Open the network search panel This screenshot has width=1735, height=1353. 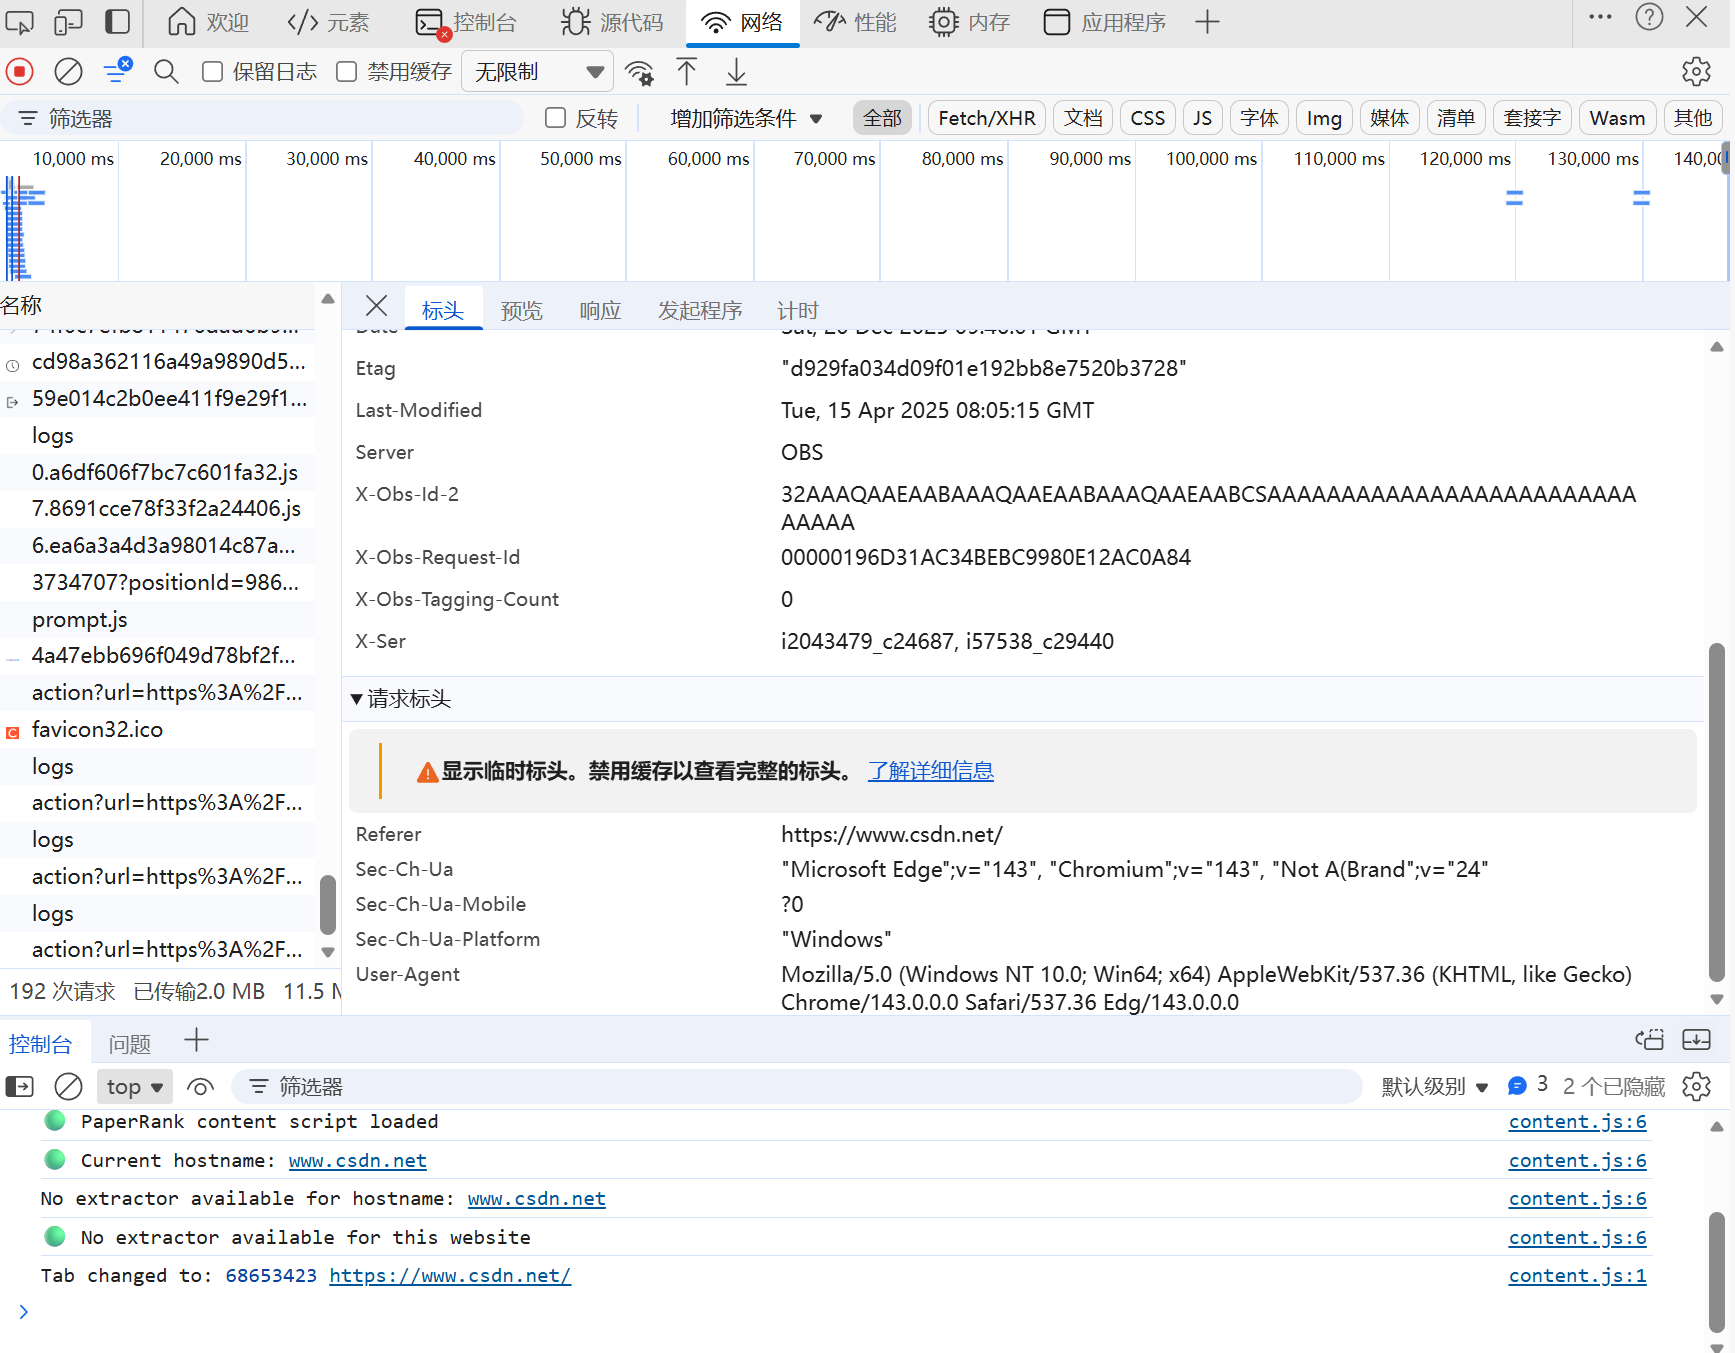click(166, 71)
